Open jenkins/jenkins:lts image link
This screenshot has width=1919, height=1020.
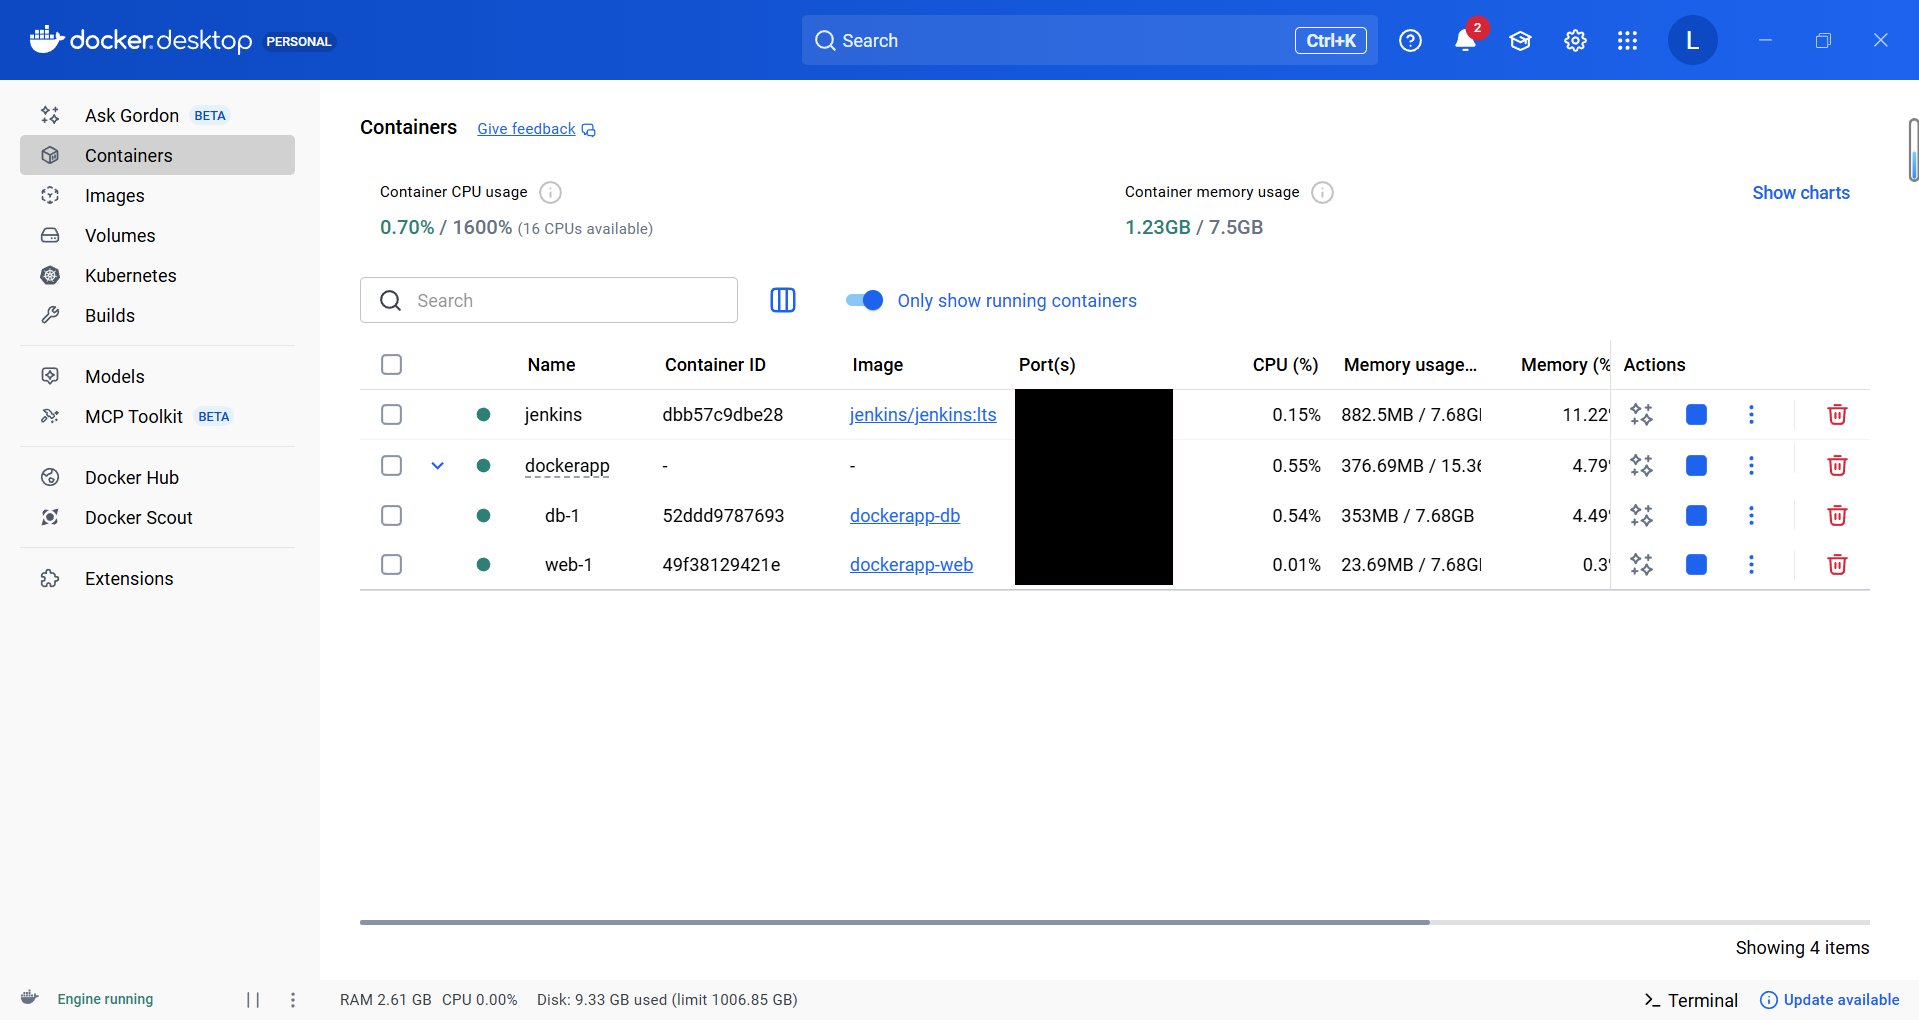coord(923,414)
